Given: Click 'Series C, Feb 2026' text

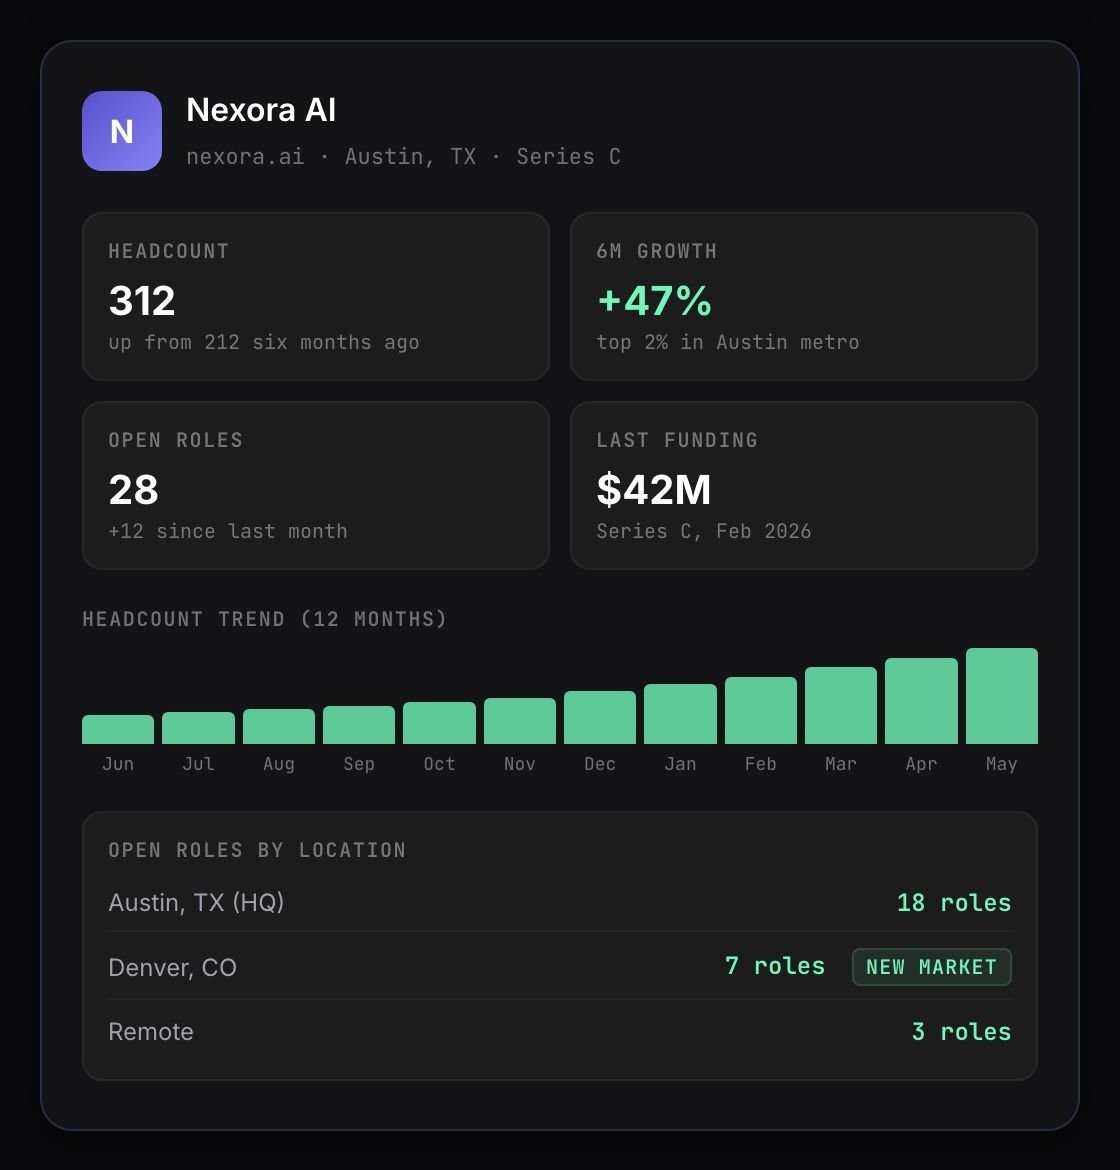Looking at the screenshot, I should pyautogui.click(x=704, y=531).
